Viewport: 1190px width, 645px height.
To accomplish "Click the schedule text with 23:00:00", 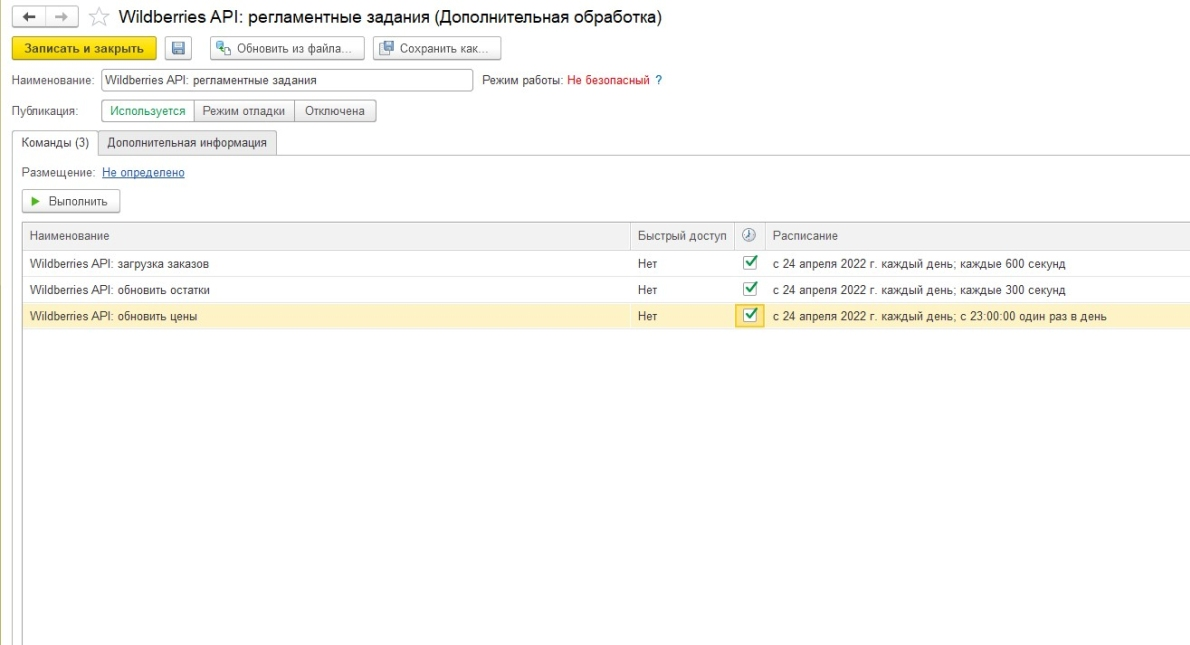I will 940,316.
